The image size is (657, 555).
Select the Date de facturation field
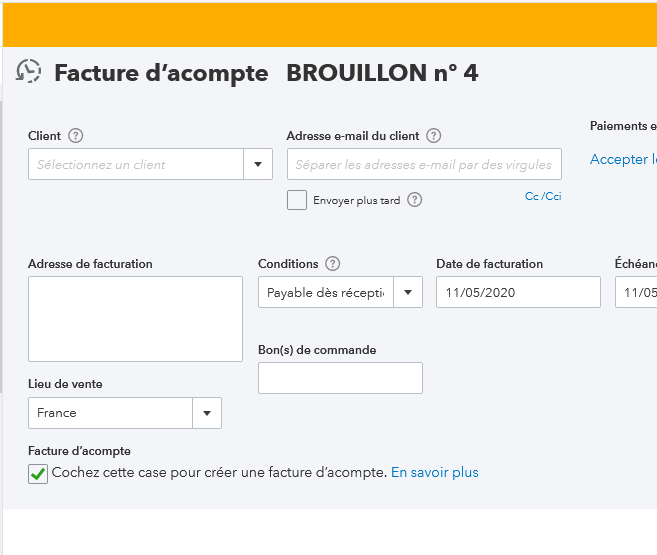(x=518, y=292)
